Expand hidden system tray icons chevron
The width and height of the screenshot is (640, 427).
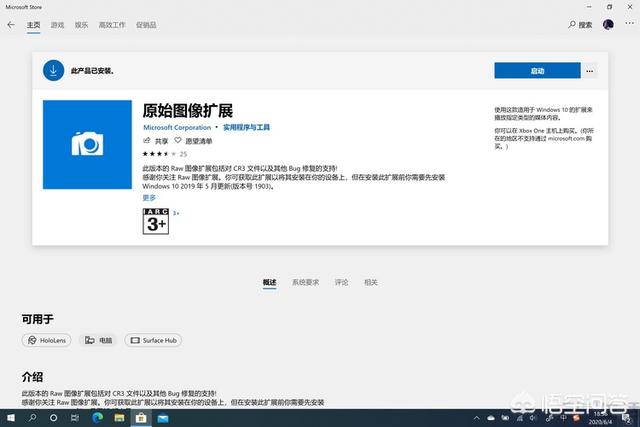[476, 418]
